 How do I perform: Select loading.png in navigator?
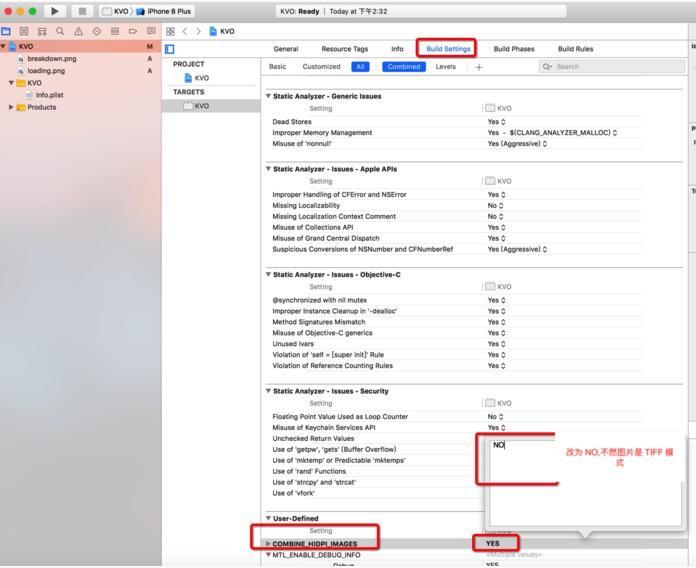pos(46,71)
